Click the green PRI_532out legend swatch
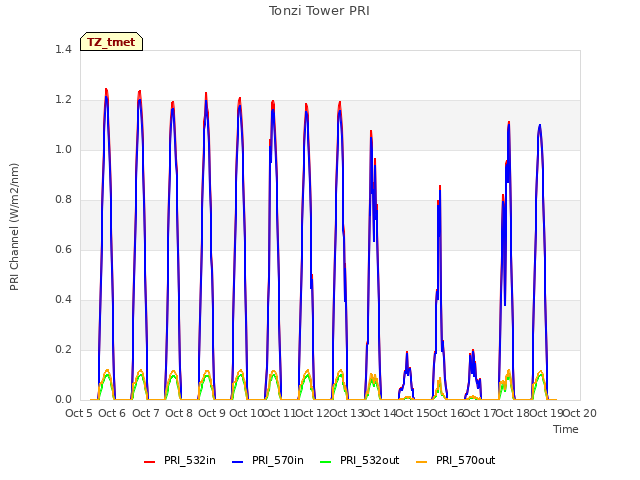This screenshot has width=640, height=480. pyautogui.click(x=325, y=461)
